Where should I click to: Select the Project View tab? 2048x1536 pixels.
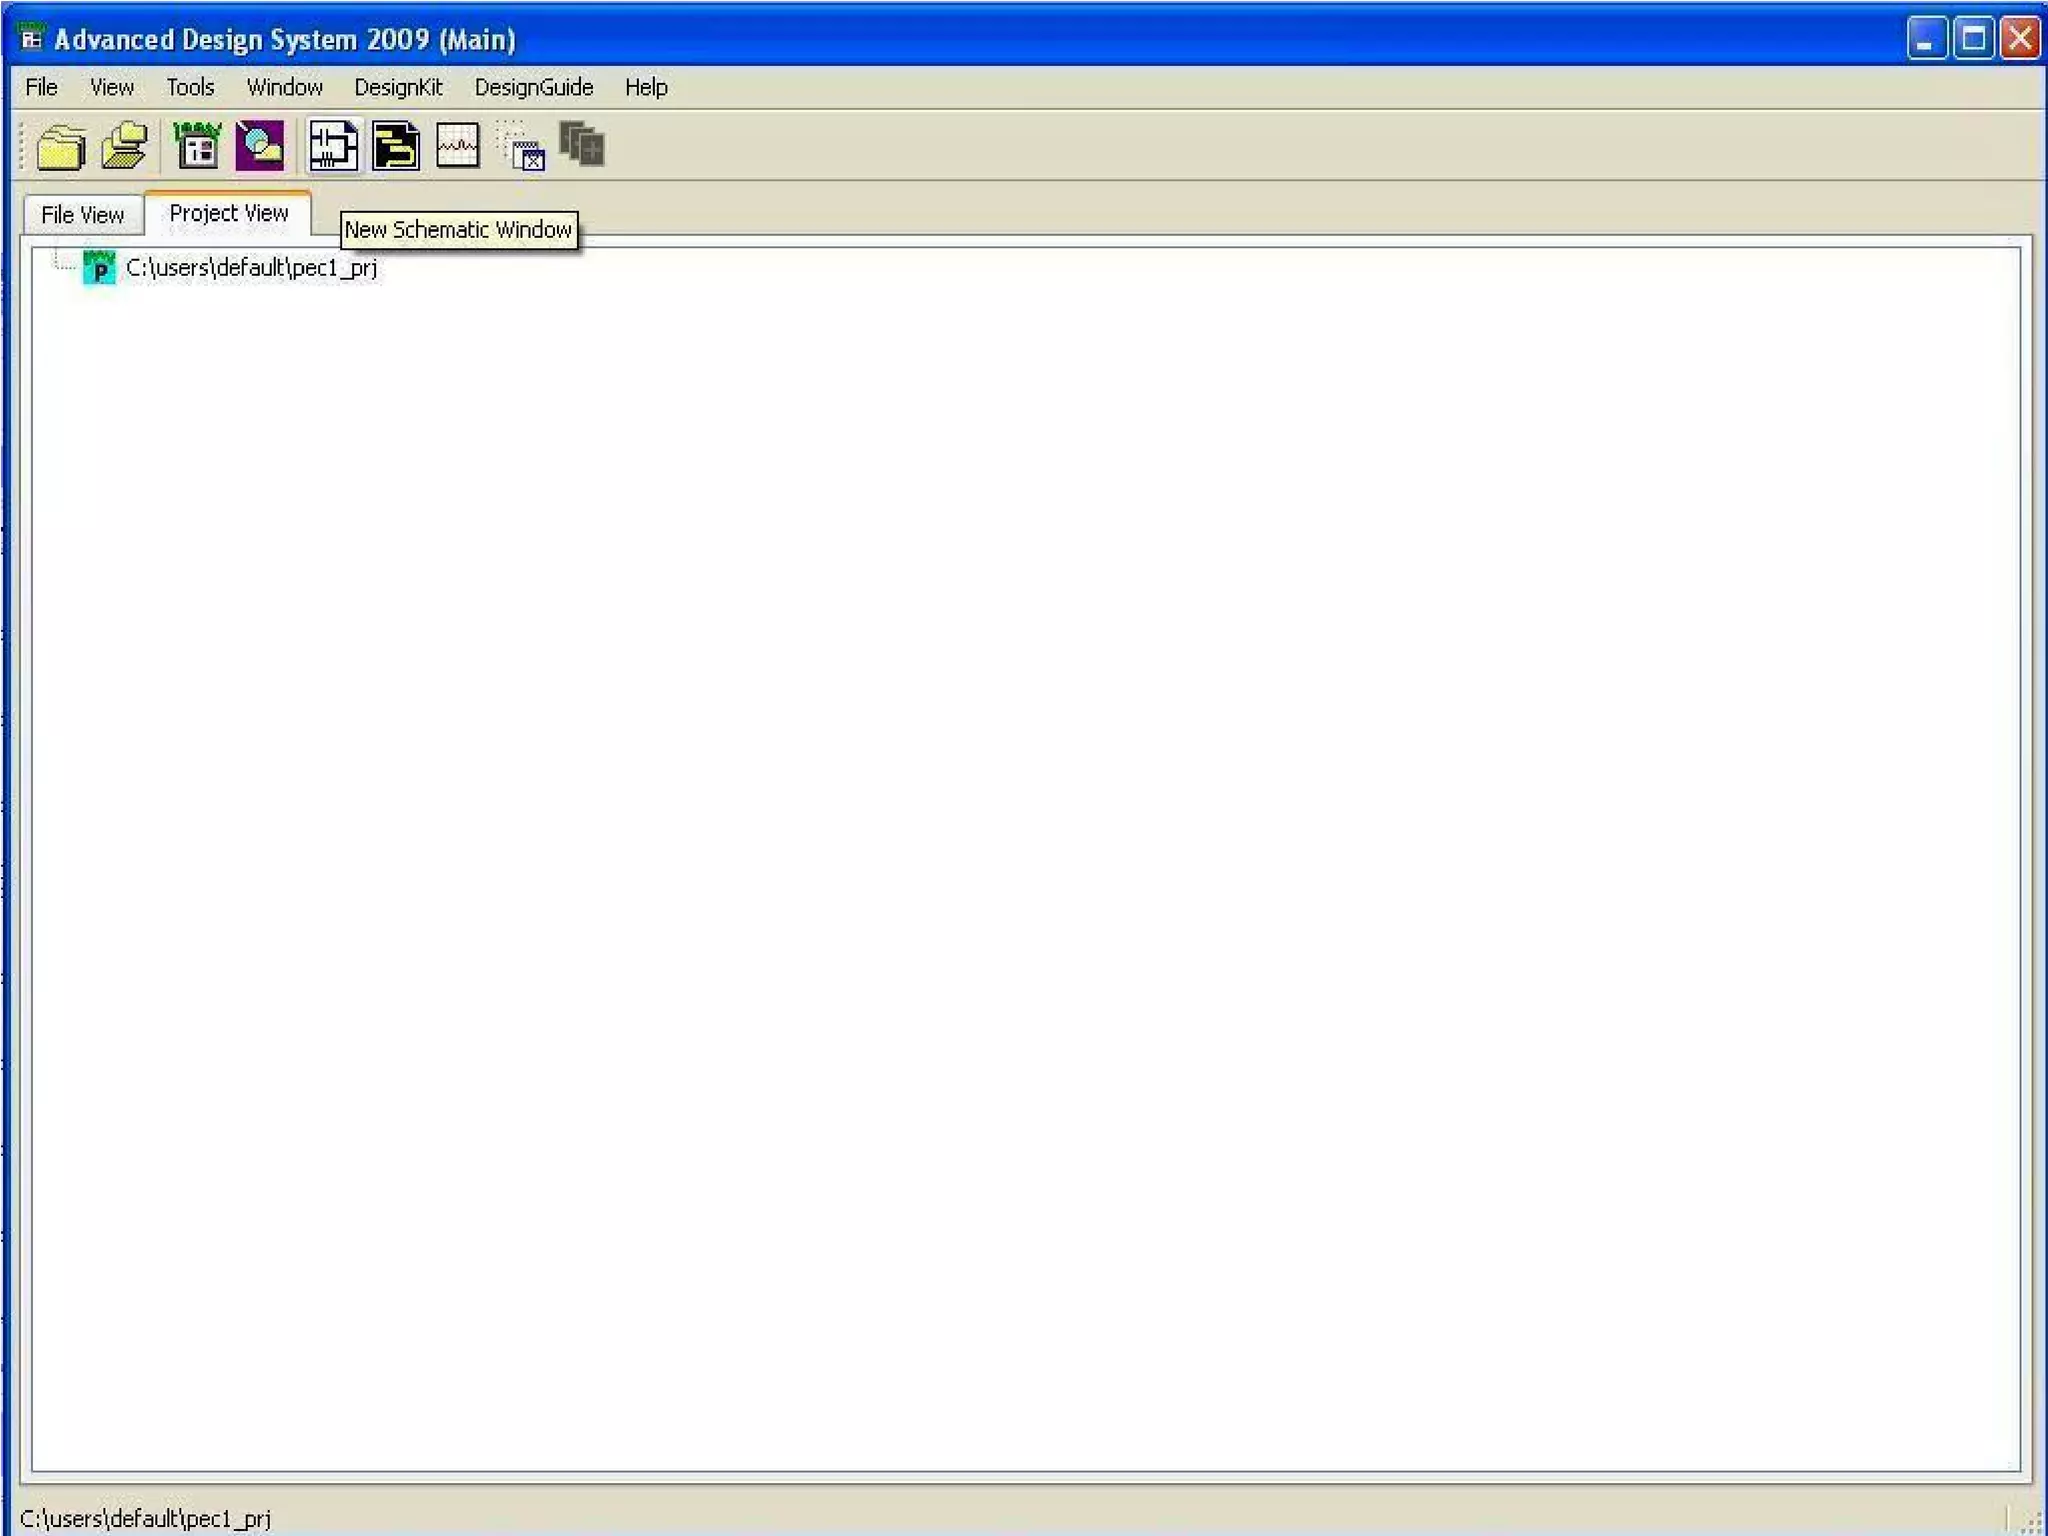coord(228,214)
